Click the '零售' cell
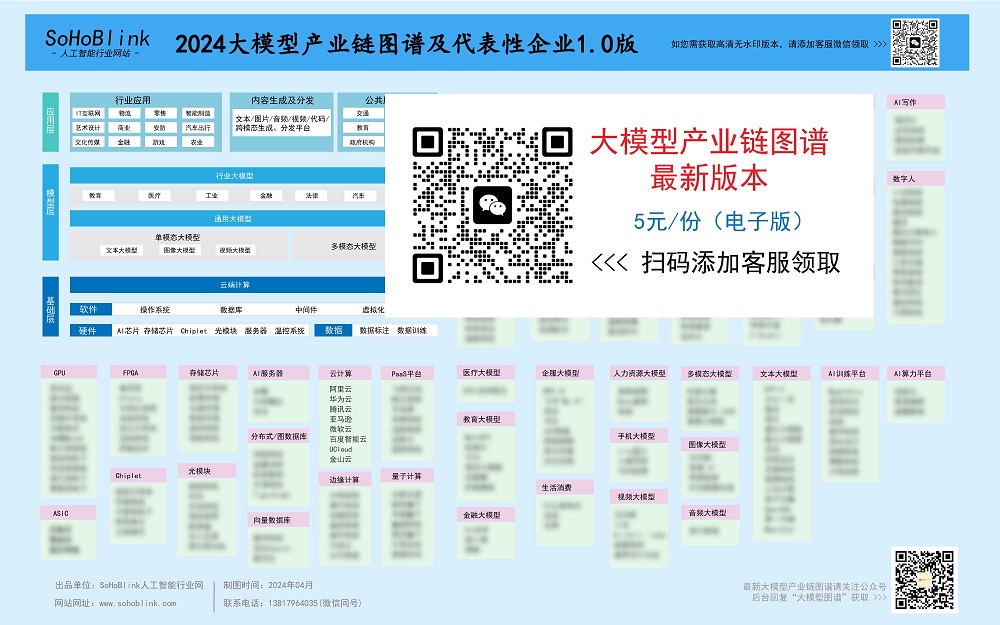1000x625 pixels. click(160, 114)
